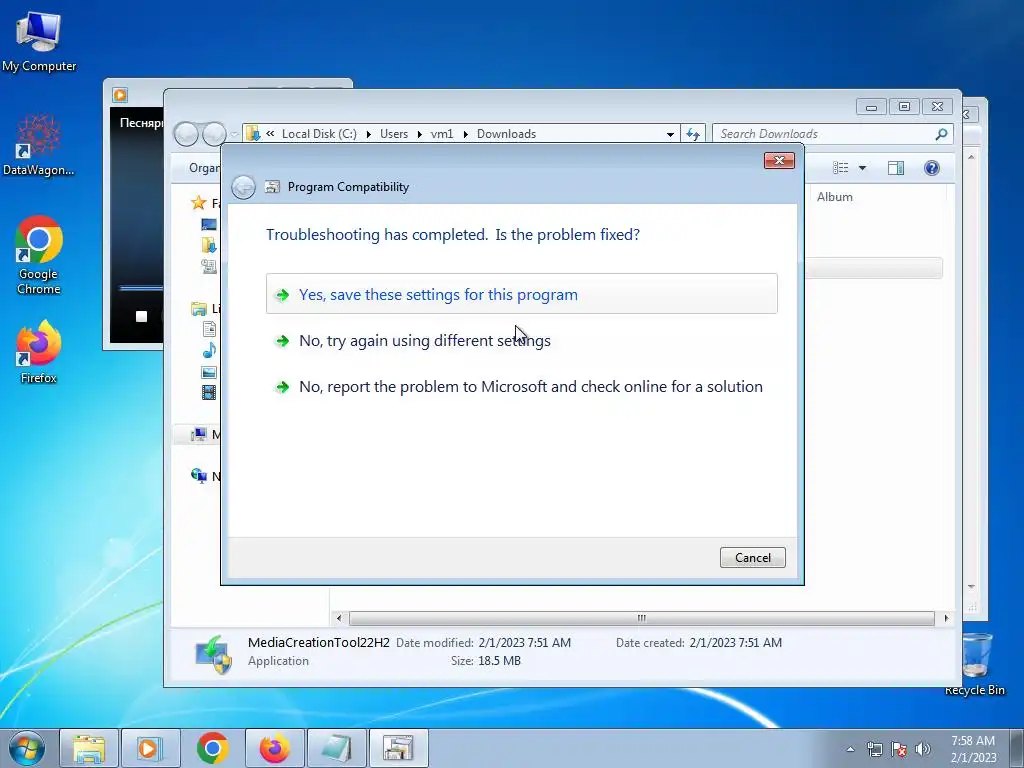Click the media player title bar icon

pyautogui.click(x=120, y=95)
